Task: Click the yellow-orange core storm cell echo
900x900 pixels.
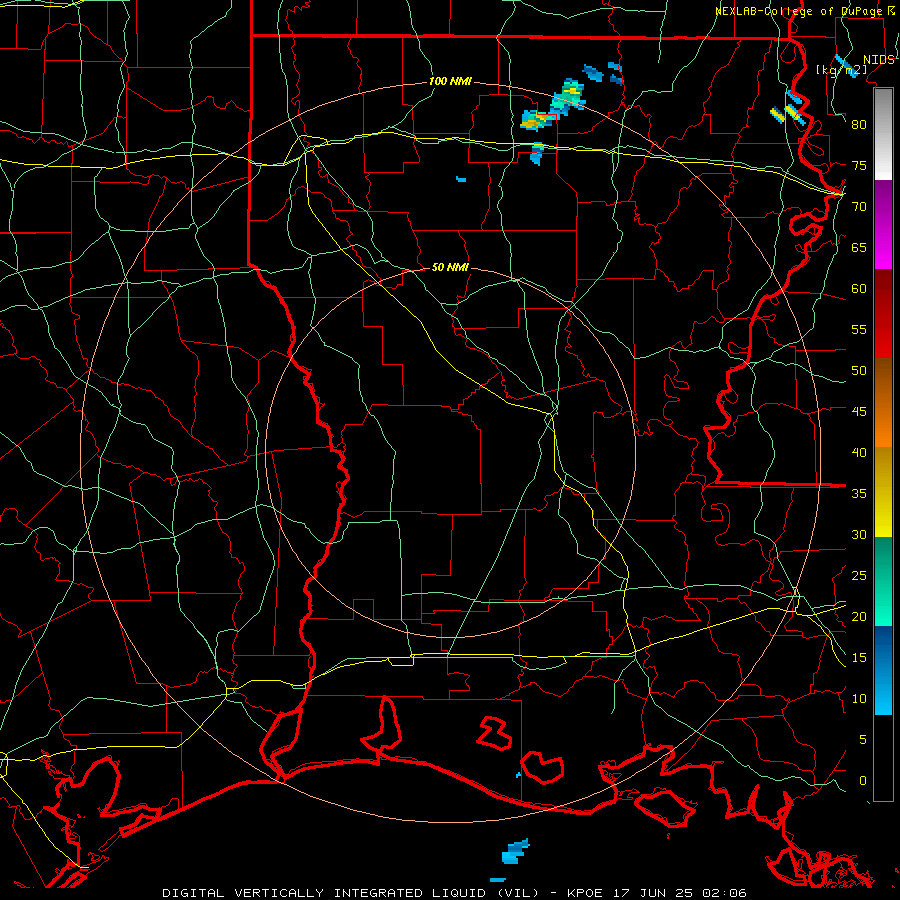Action: pos(535,121)
